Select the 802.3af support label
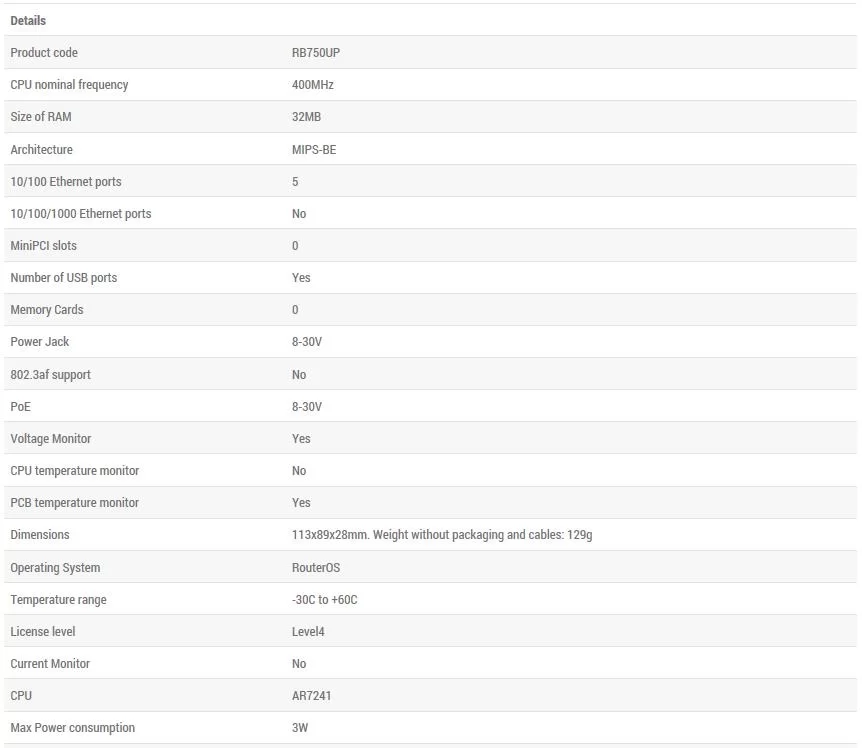The image size is (862, 748). click(51, 375)
